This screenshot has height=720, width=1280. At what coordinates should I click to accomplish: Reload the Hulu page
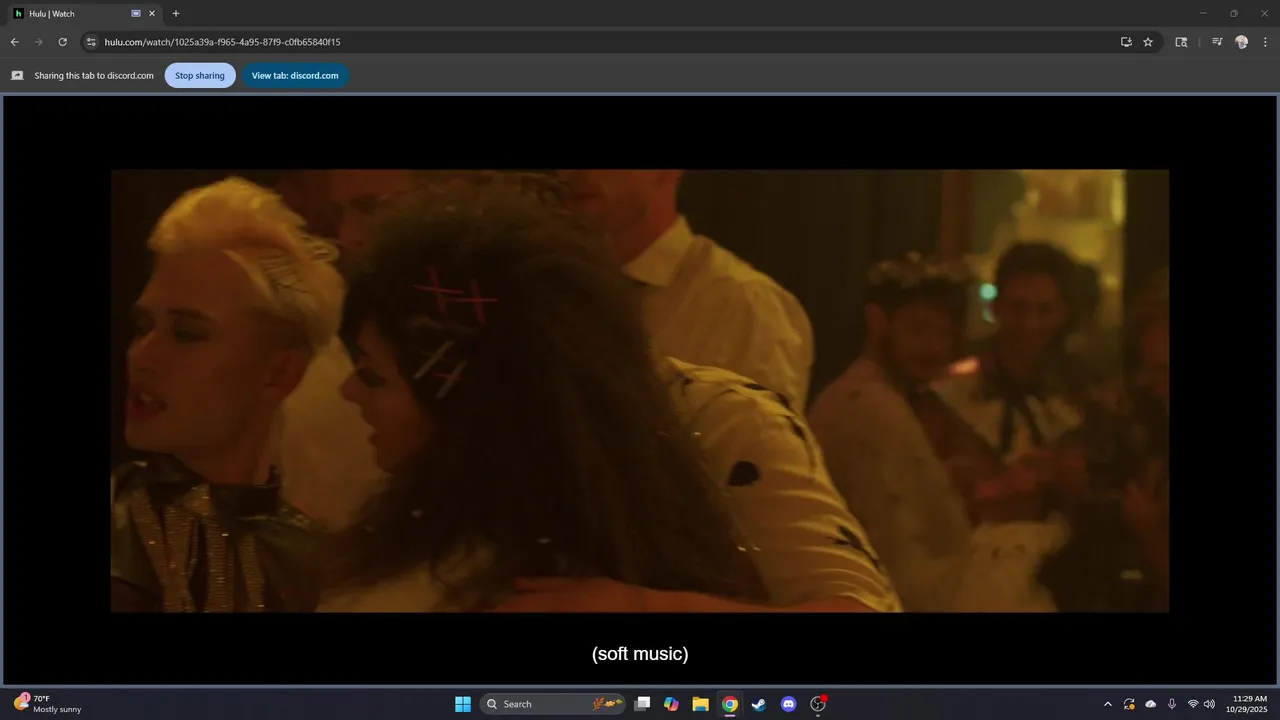coord(62,42)
